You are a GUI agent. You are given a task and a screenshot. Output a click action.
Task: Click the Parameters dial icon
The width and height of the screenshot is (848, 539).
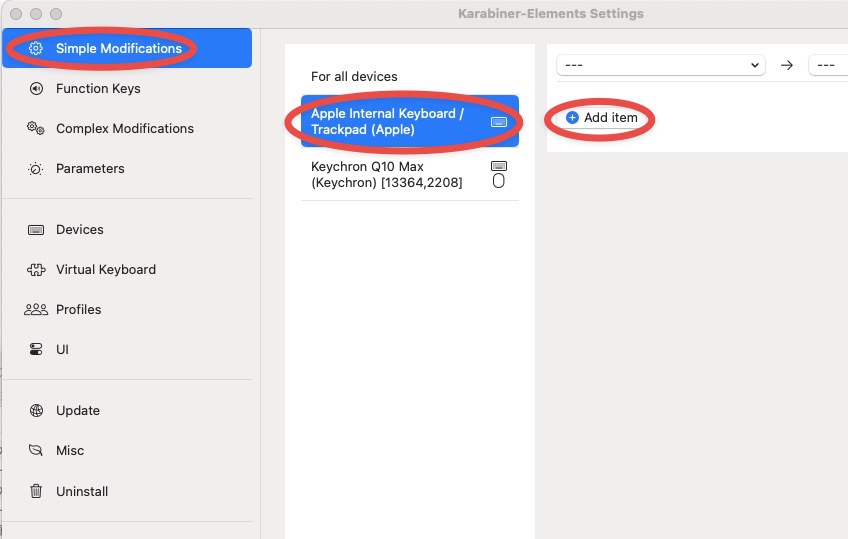tap(36, 169)
